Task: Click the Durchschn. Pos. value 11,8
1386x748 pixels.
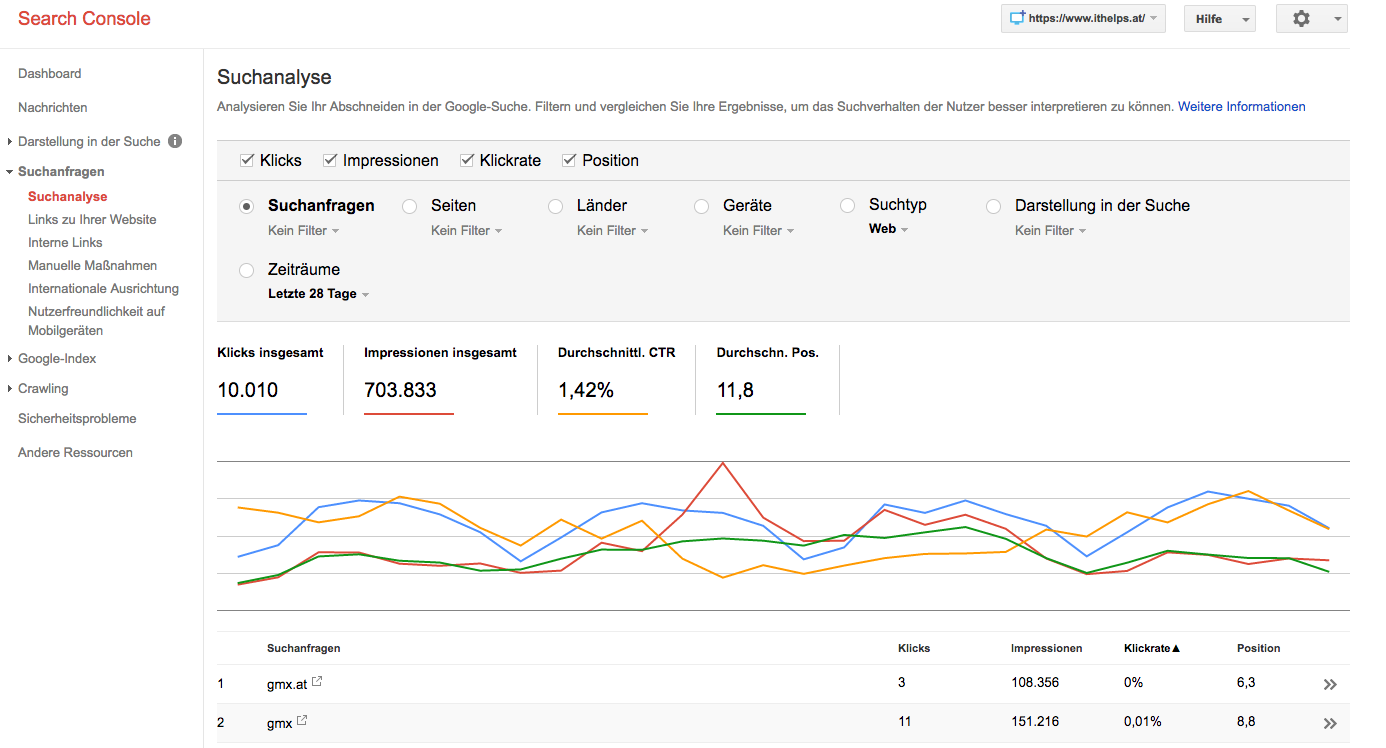Action: 735,390
